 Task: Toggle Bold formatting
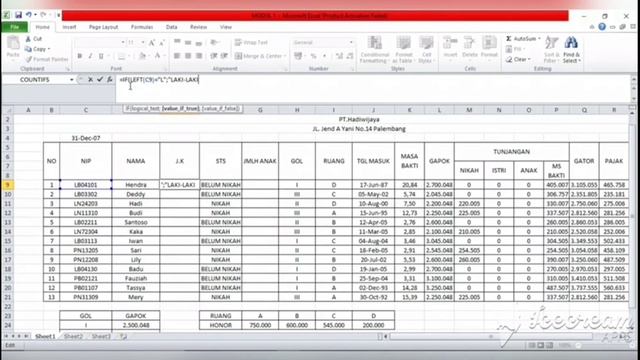click(80, 56)
